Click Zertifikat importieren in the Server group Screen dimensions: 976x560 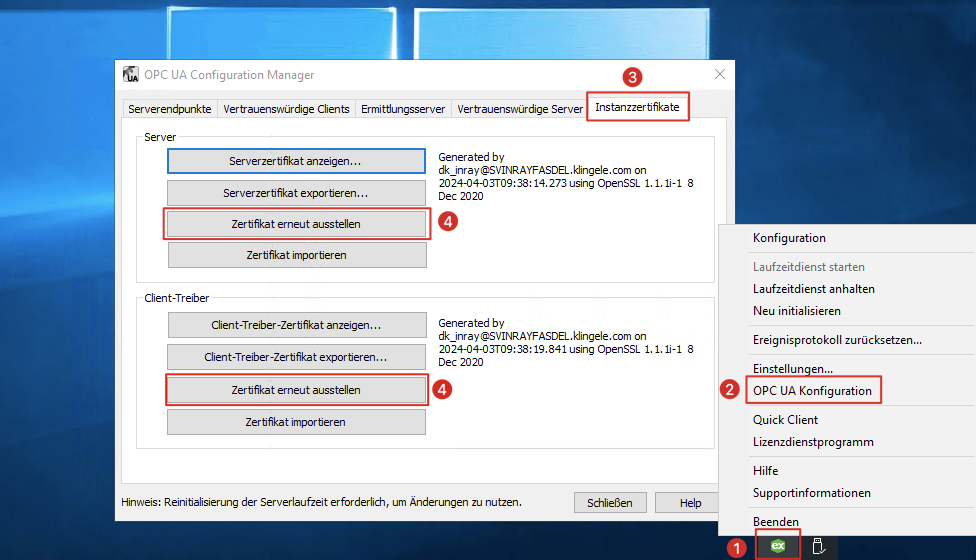click(297, 255)
